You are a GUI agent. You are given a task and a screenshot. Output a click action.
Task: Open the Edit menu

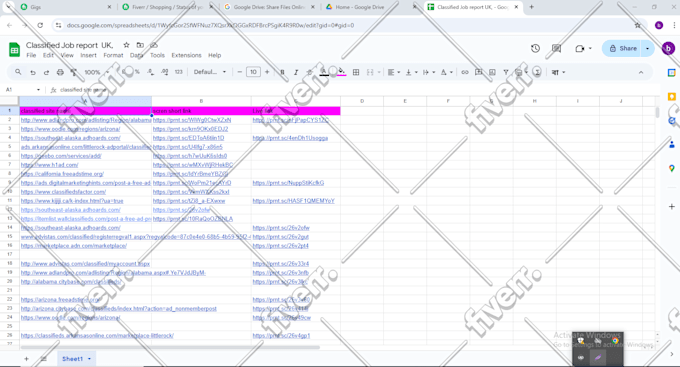click(48, 55)
